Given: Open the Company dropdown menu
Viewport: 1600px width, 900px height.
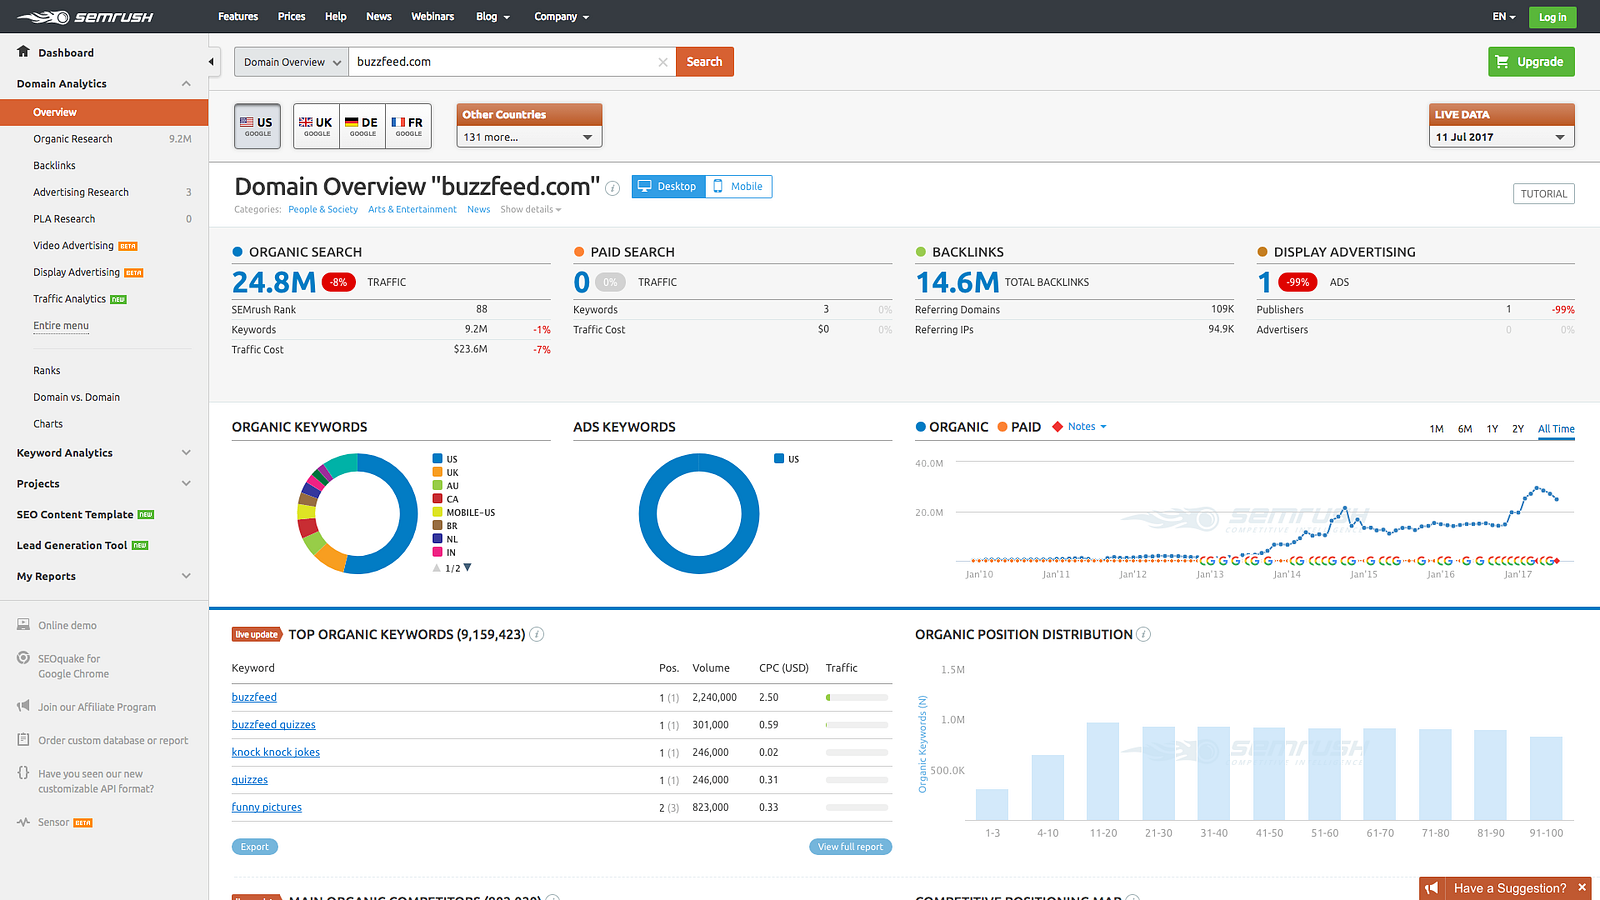Looking at the screenshot, I should click(x=561, y=17).
